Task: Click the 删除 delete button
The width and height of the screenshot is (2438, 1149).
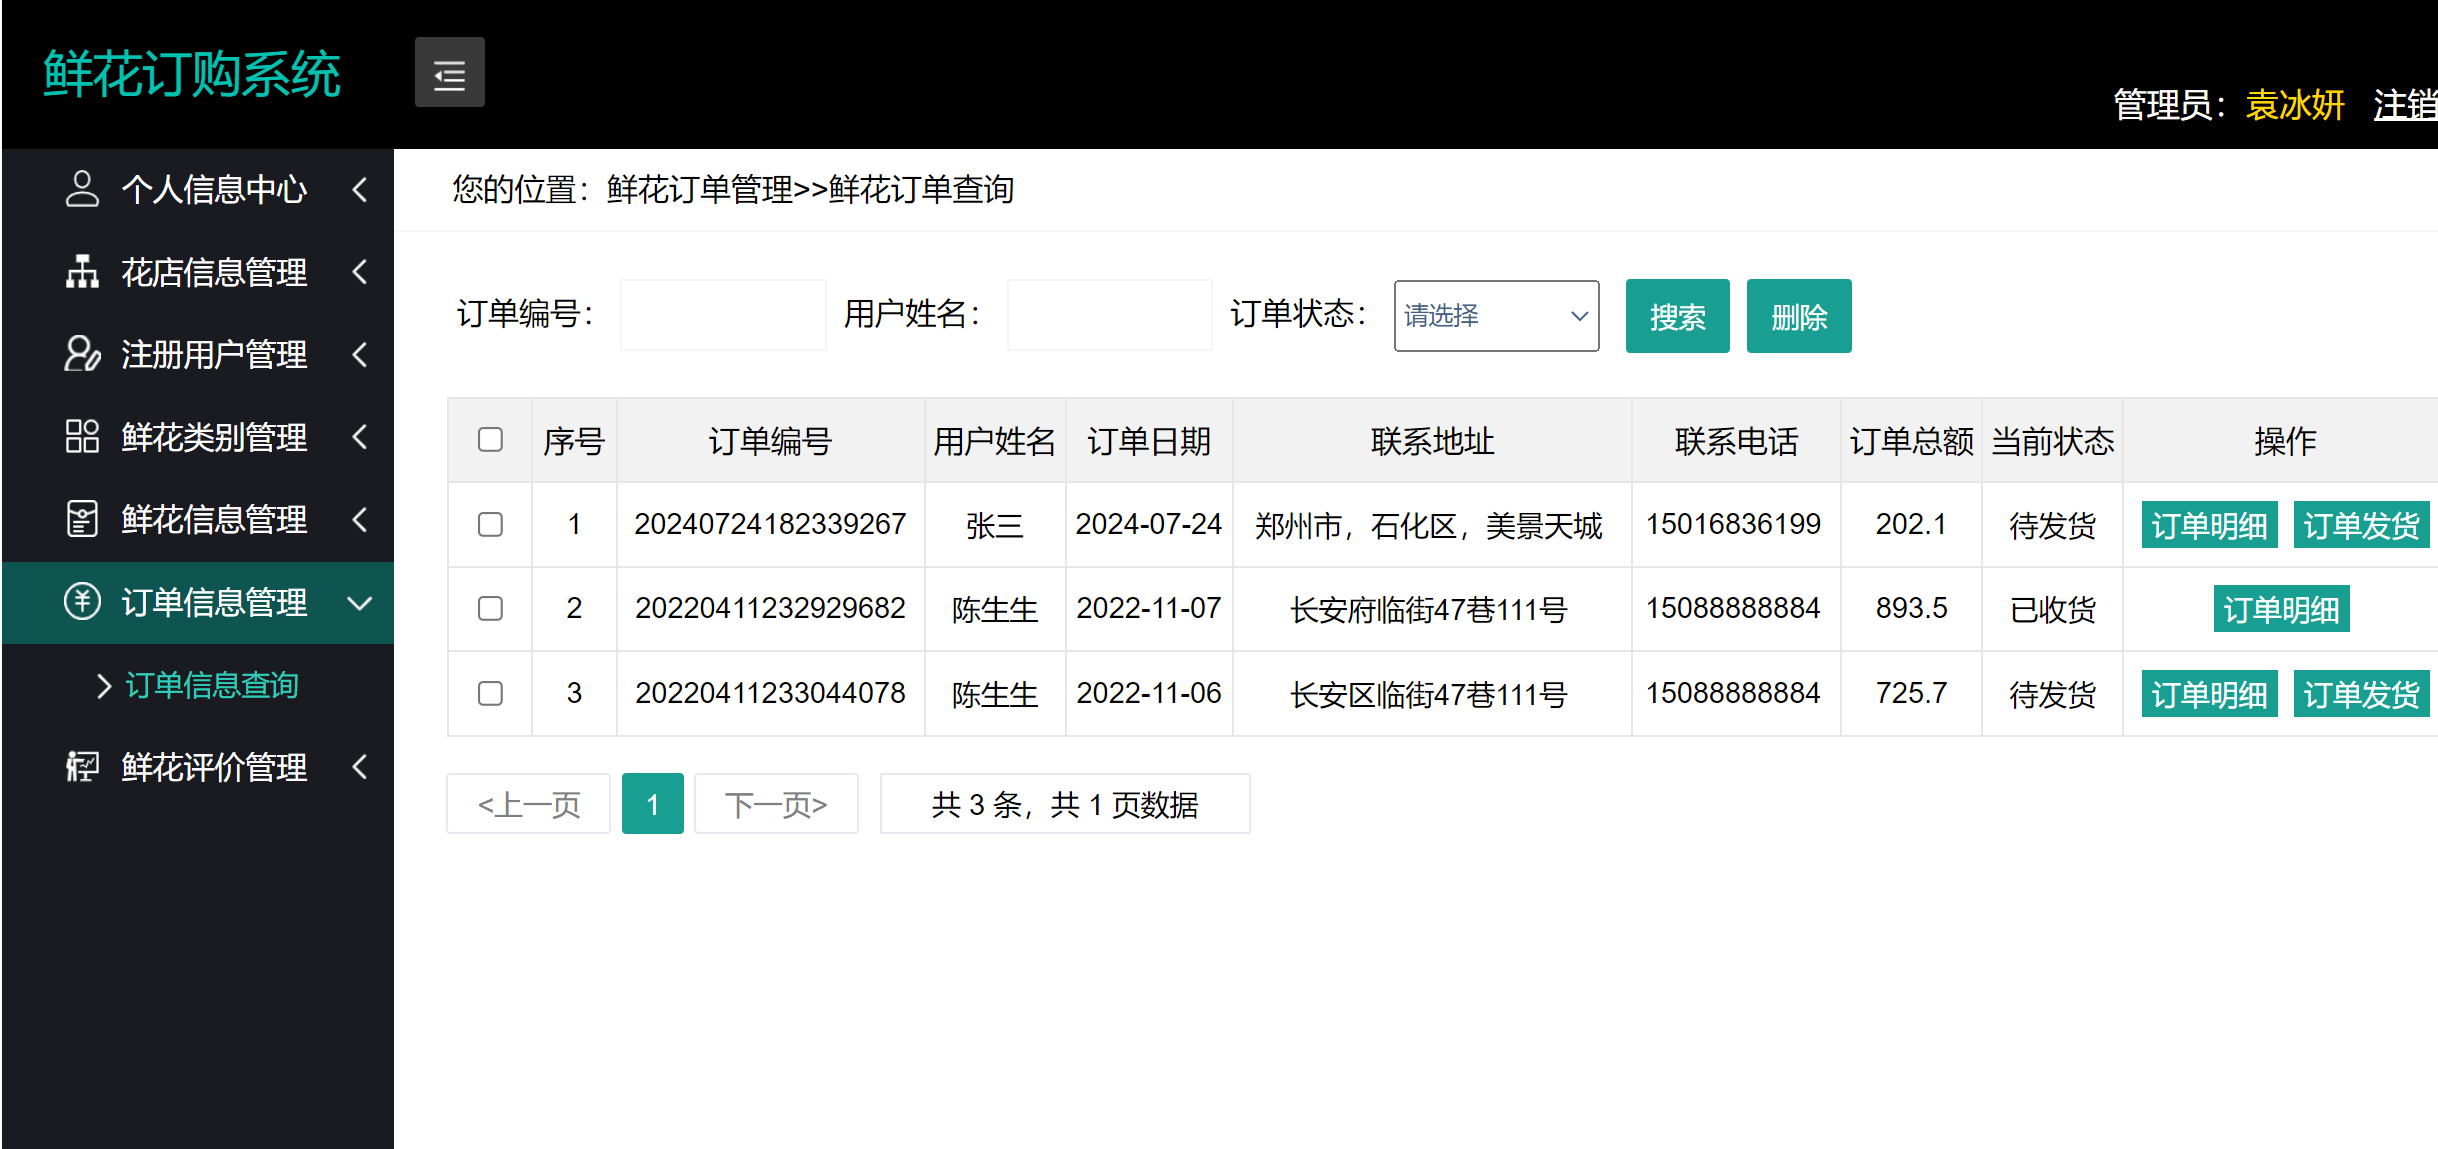Action: 1798,316
